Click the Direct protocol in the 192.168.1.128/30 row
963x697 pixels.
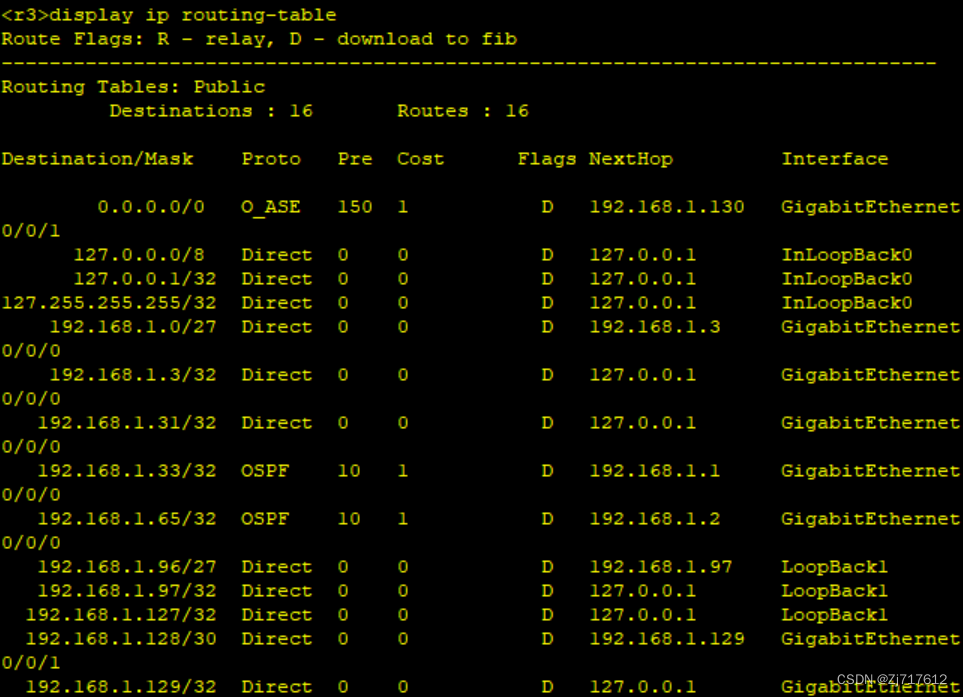pos(277,639)
